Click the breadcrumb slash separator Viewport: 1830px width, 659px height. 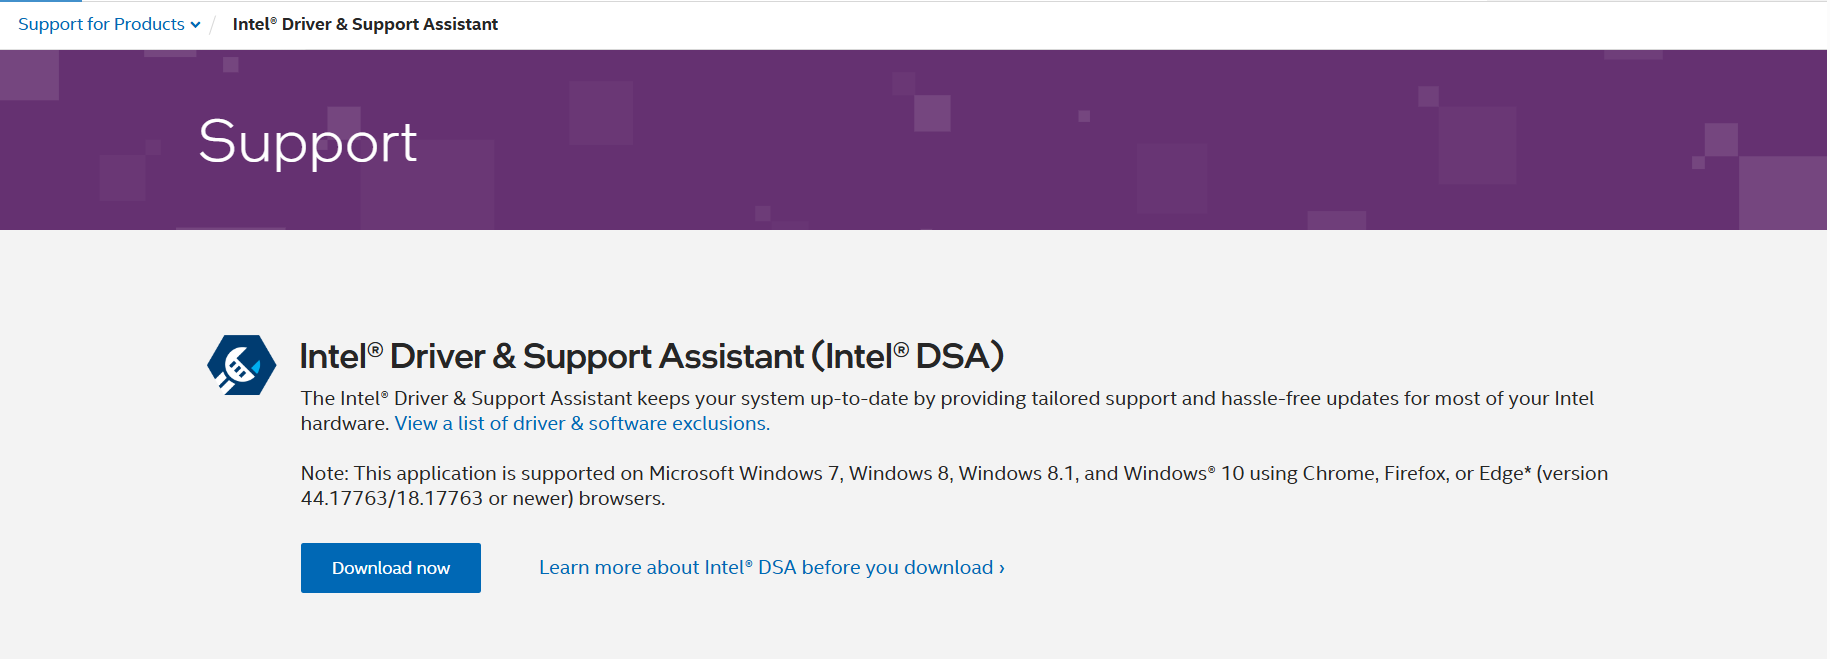pos(213,24)
